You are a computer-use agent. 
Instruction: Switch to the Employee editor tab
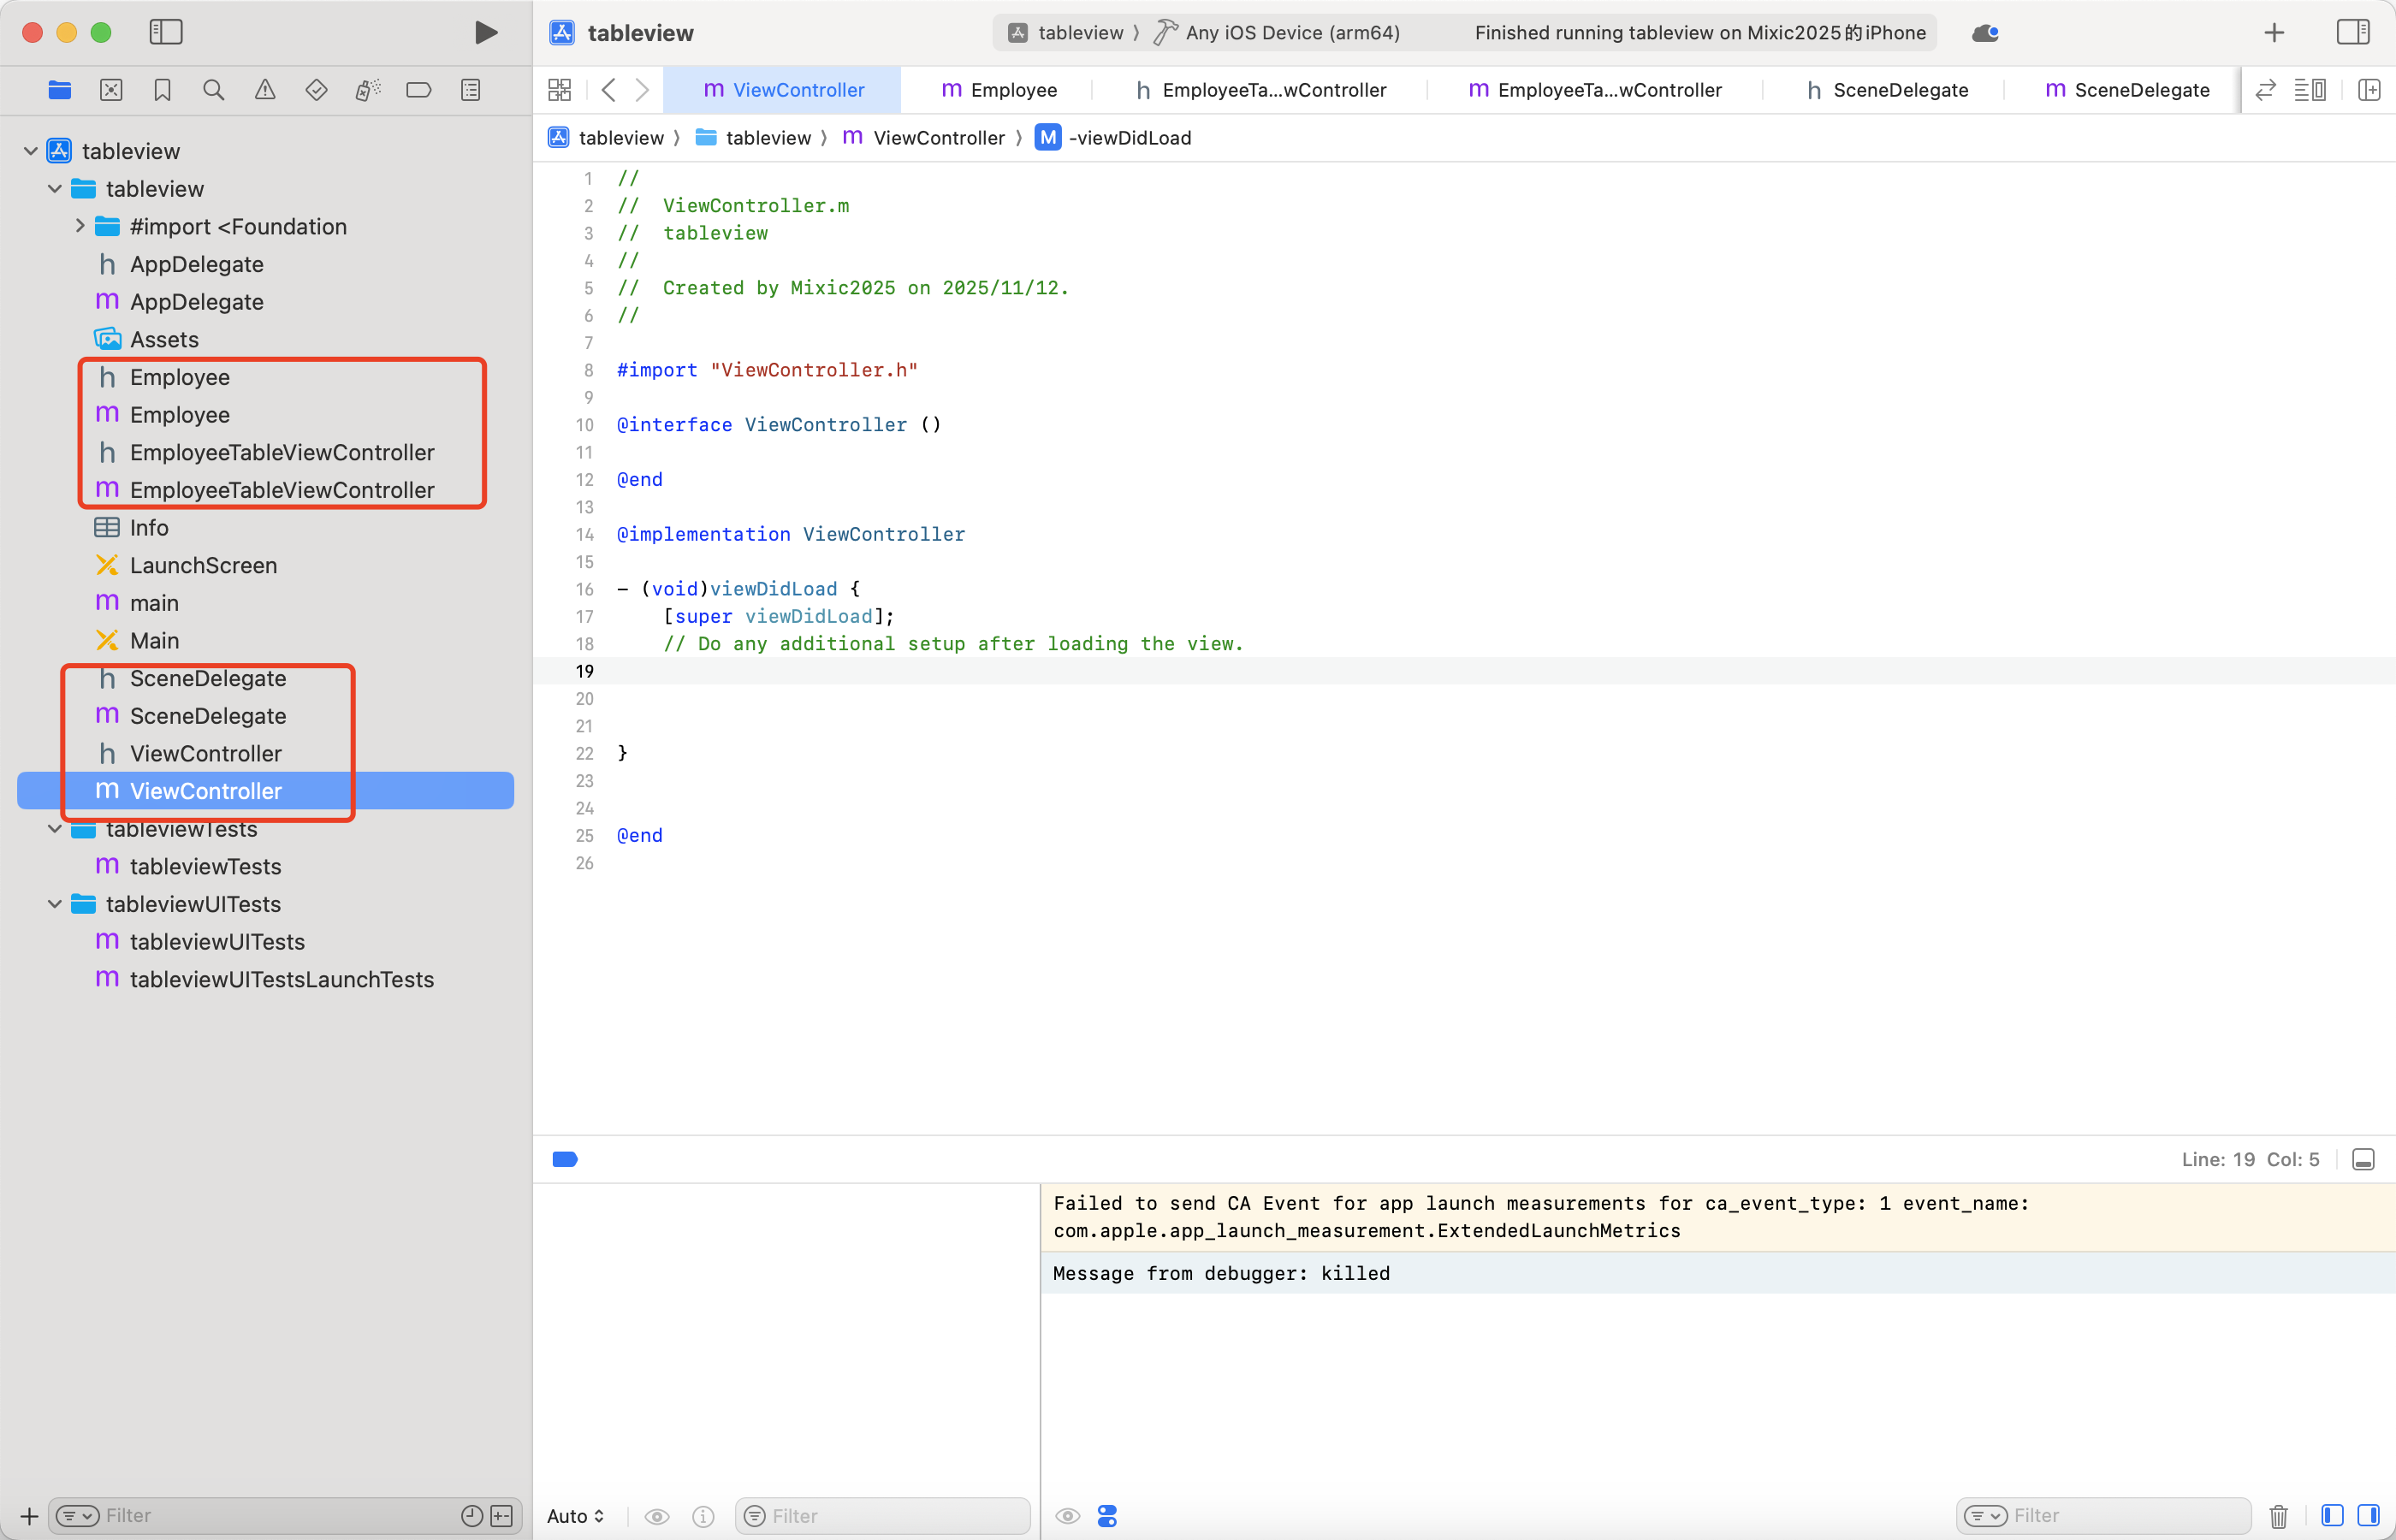click(999, 90)
